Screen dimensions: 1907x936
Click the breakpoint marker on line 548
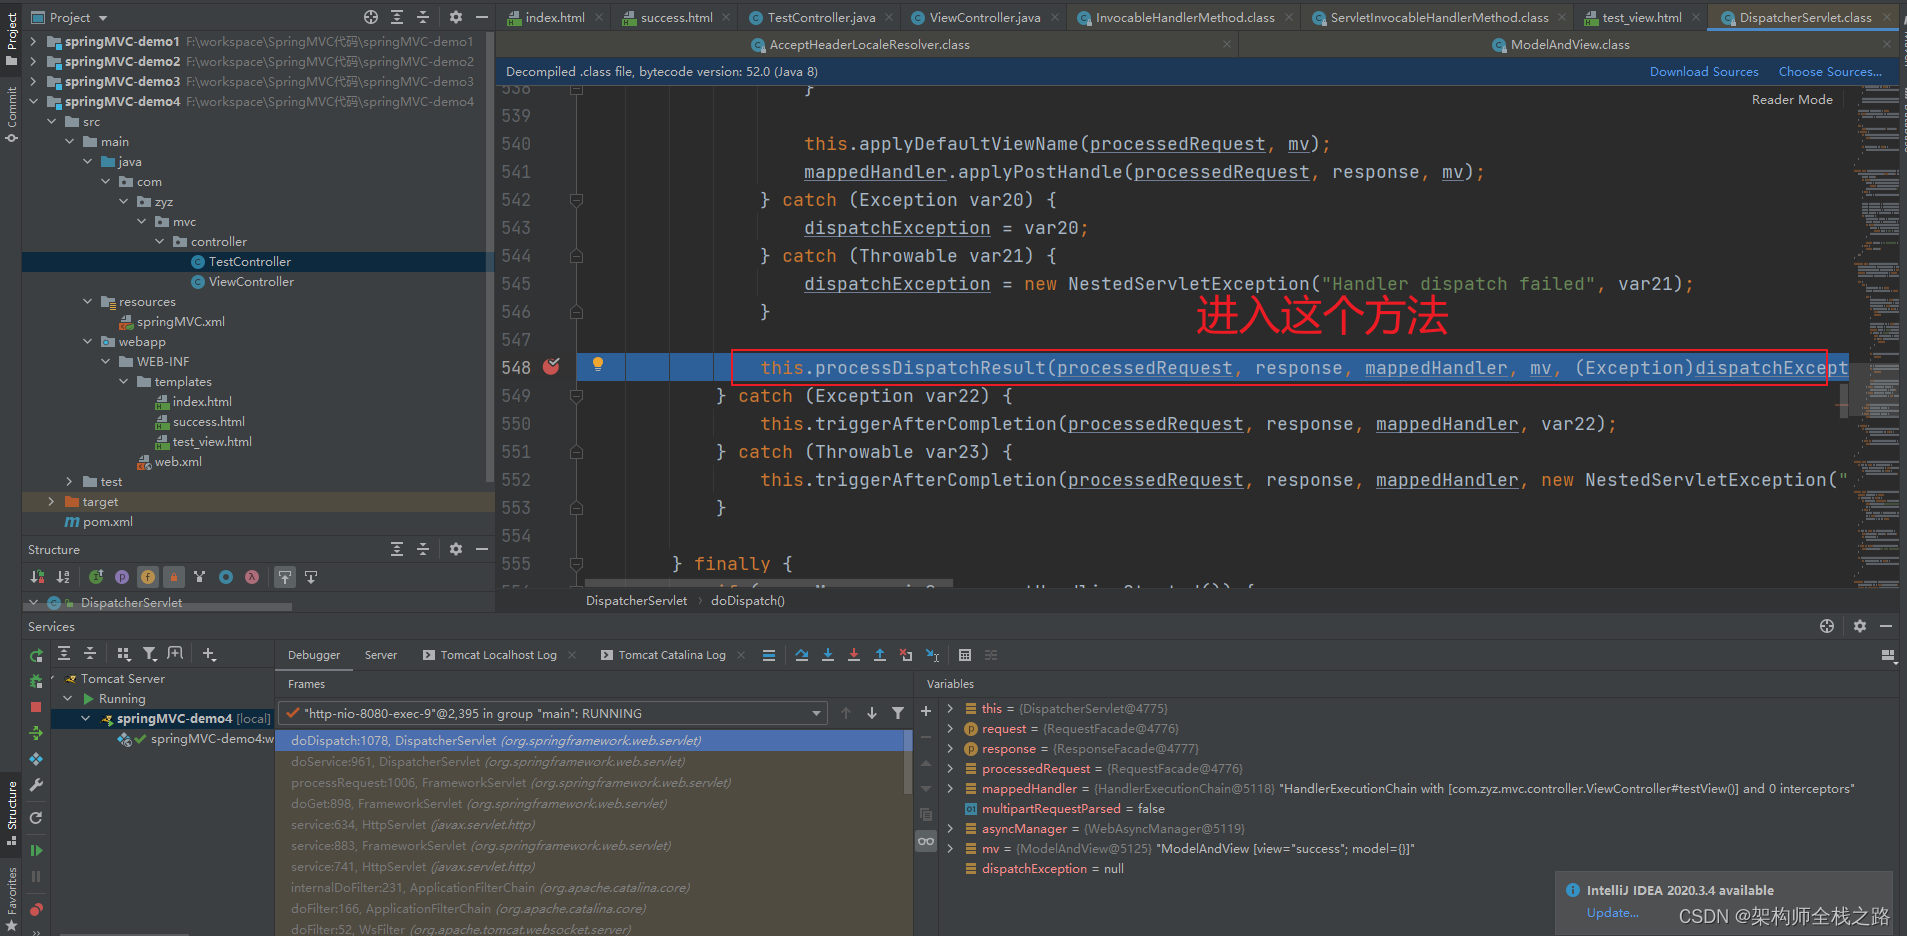click(x=551, y=366)
